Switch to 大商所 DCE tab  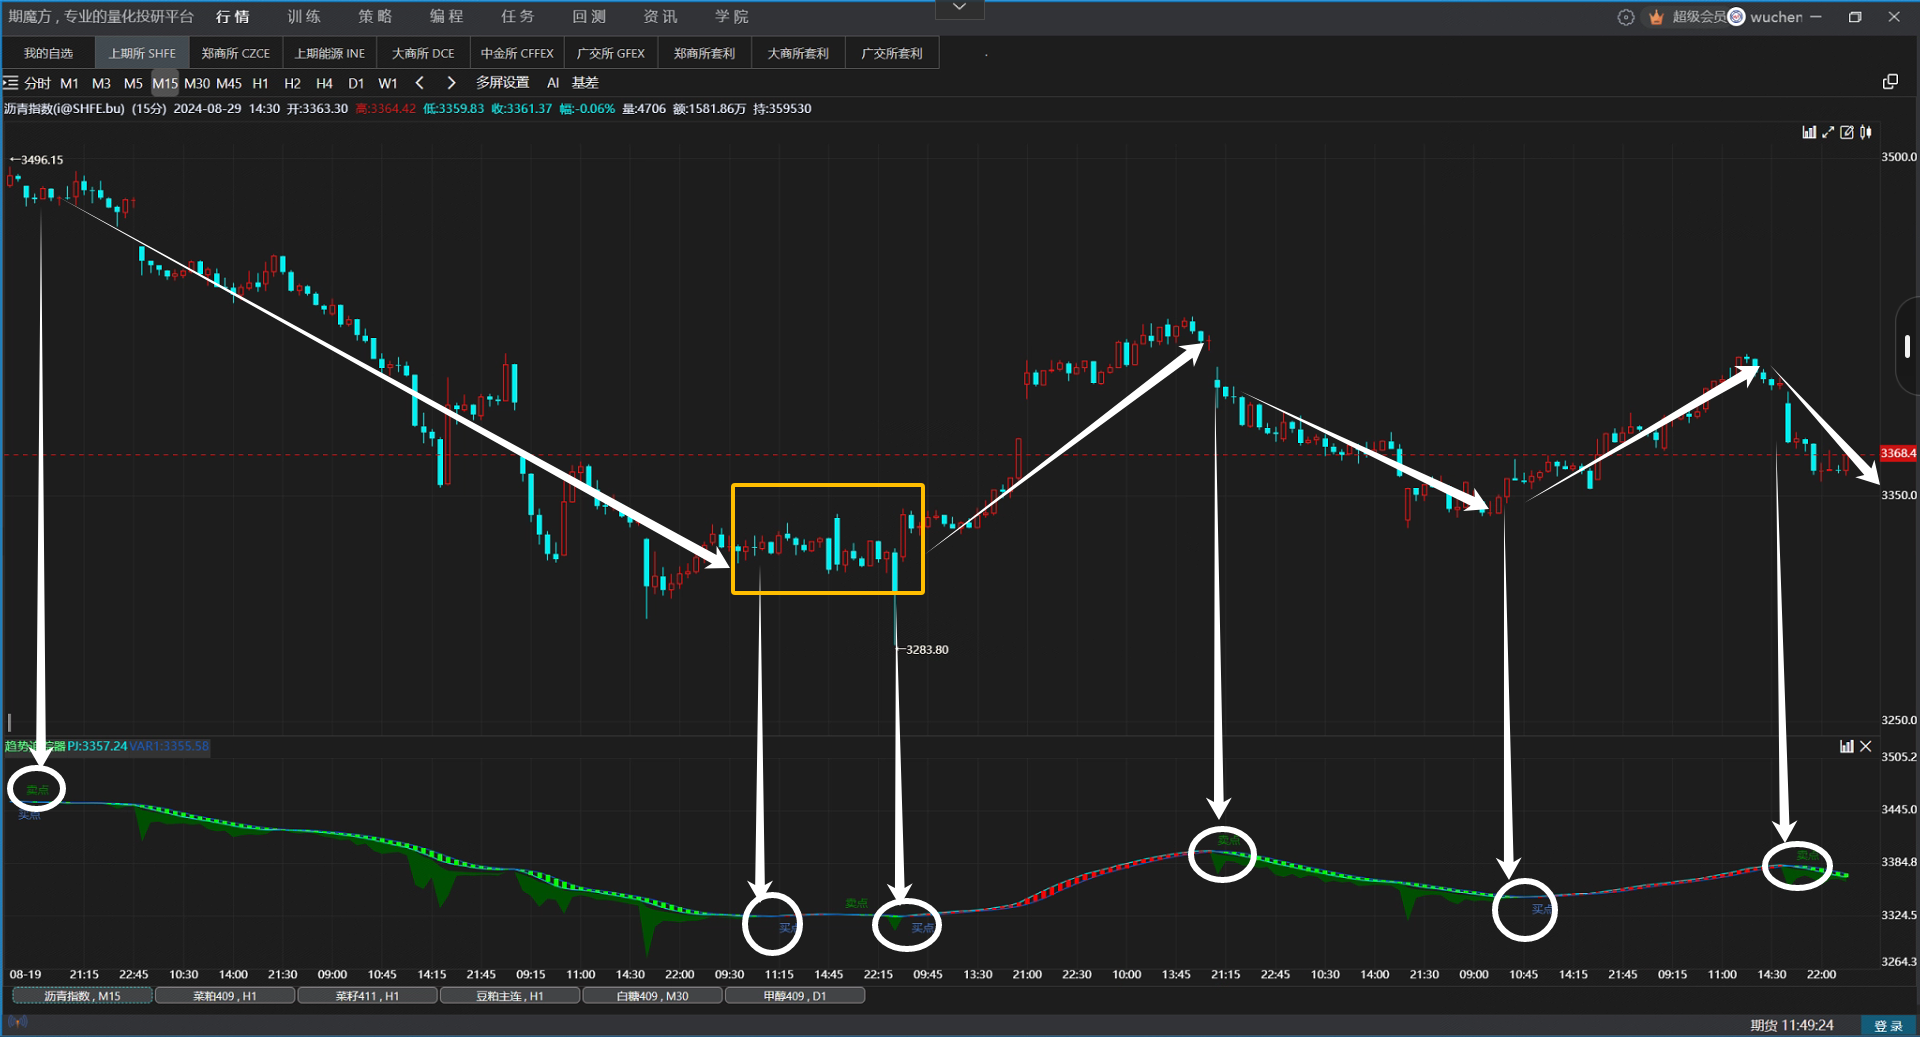click(423, 54)
